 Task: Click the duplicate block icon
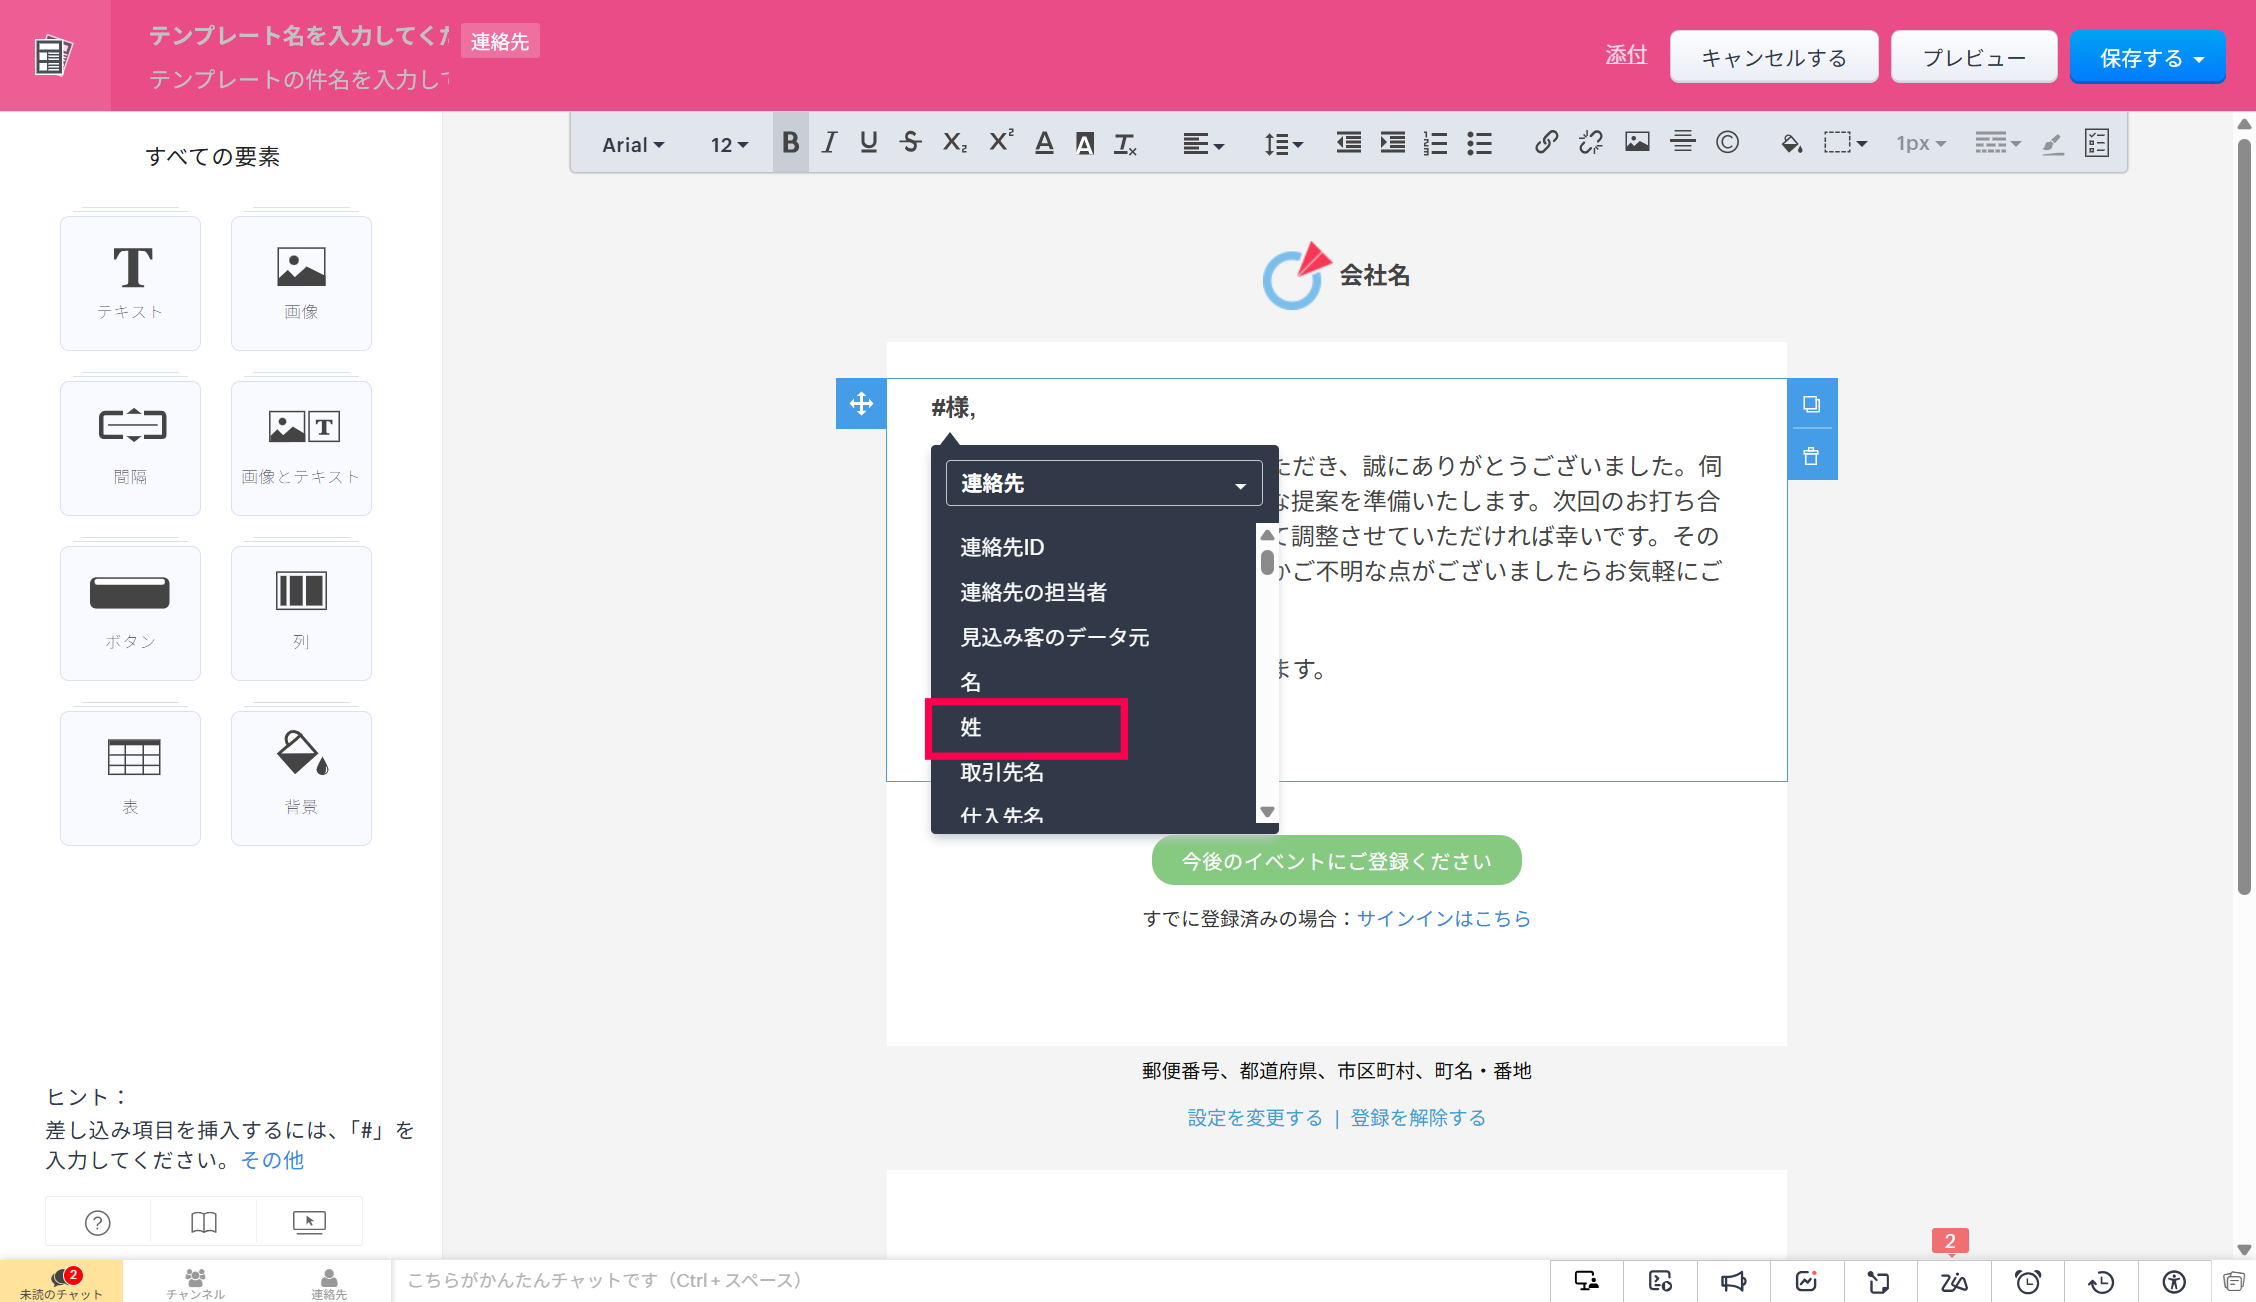pyautogui.click(x=1811, y=404)
